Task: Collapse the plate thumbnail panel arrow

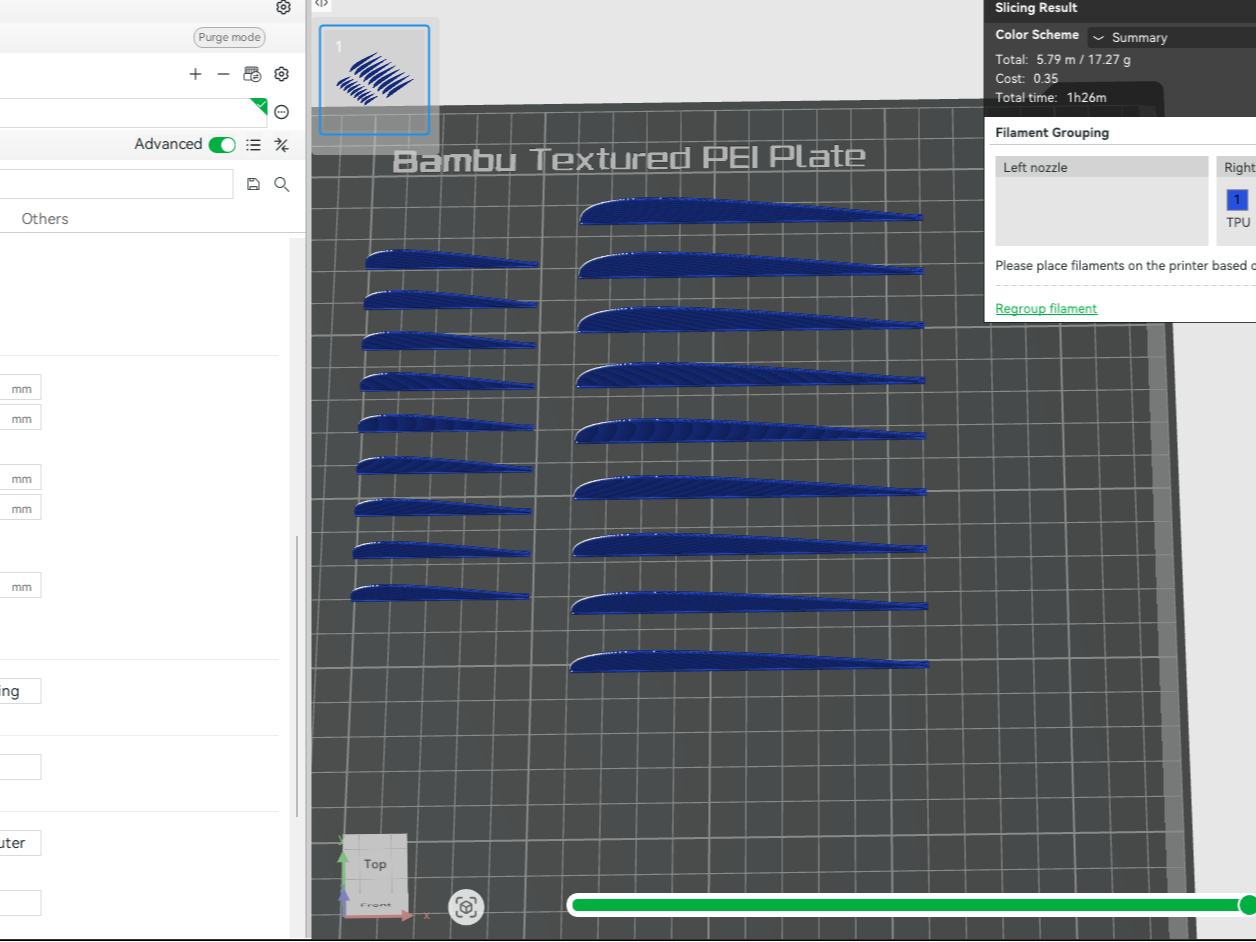Action: click(x=321, y=4)
